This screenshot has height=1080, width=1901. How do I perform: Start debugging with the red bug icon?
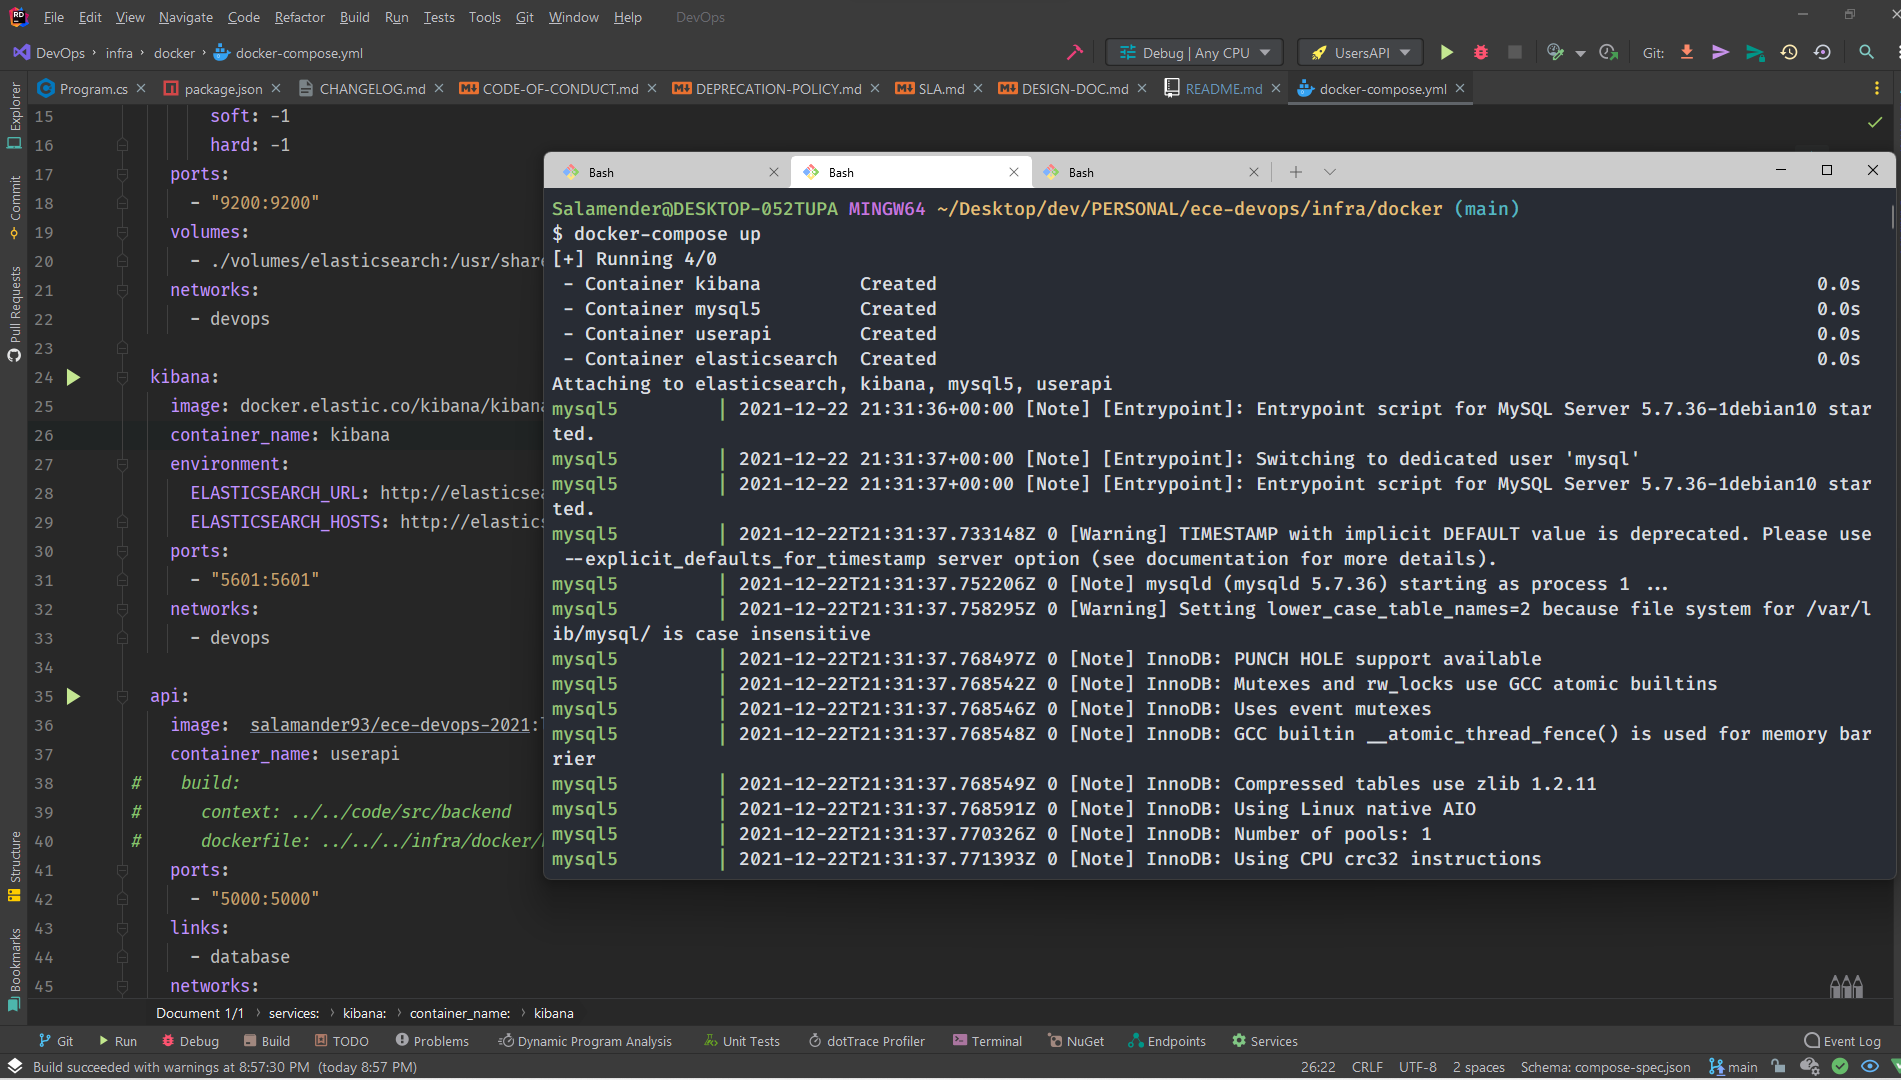pos(1481,53)
